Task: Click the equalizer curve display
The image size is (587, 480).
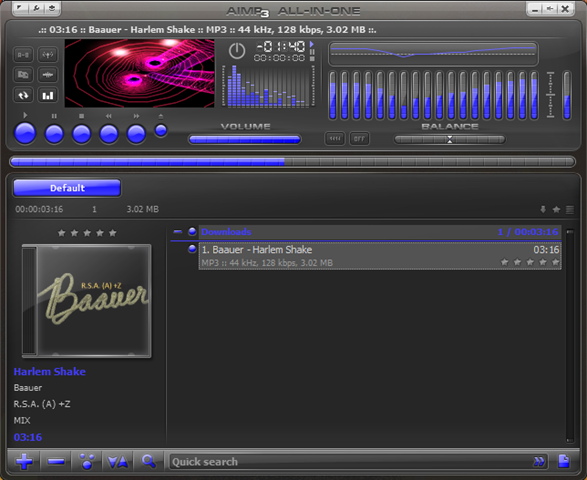Action: pos(434,54)
